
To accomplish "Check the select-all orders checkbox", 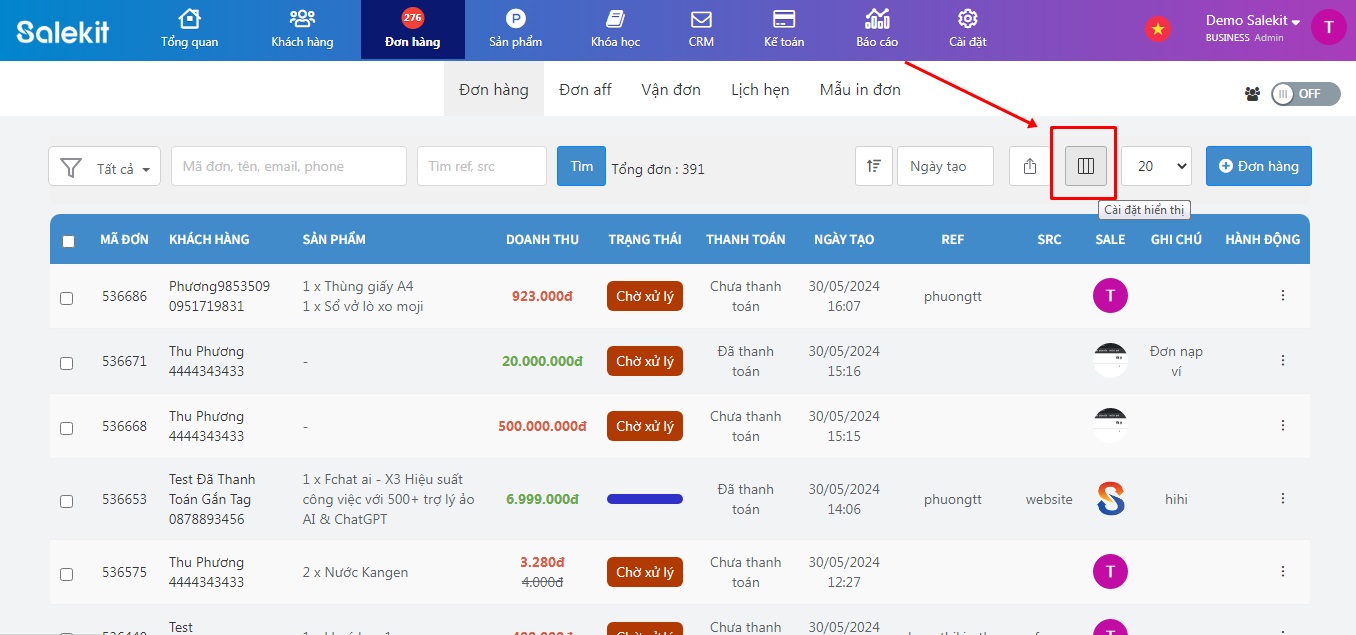I will [68, 241].
